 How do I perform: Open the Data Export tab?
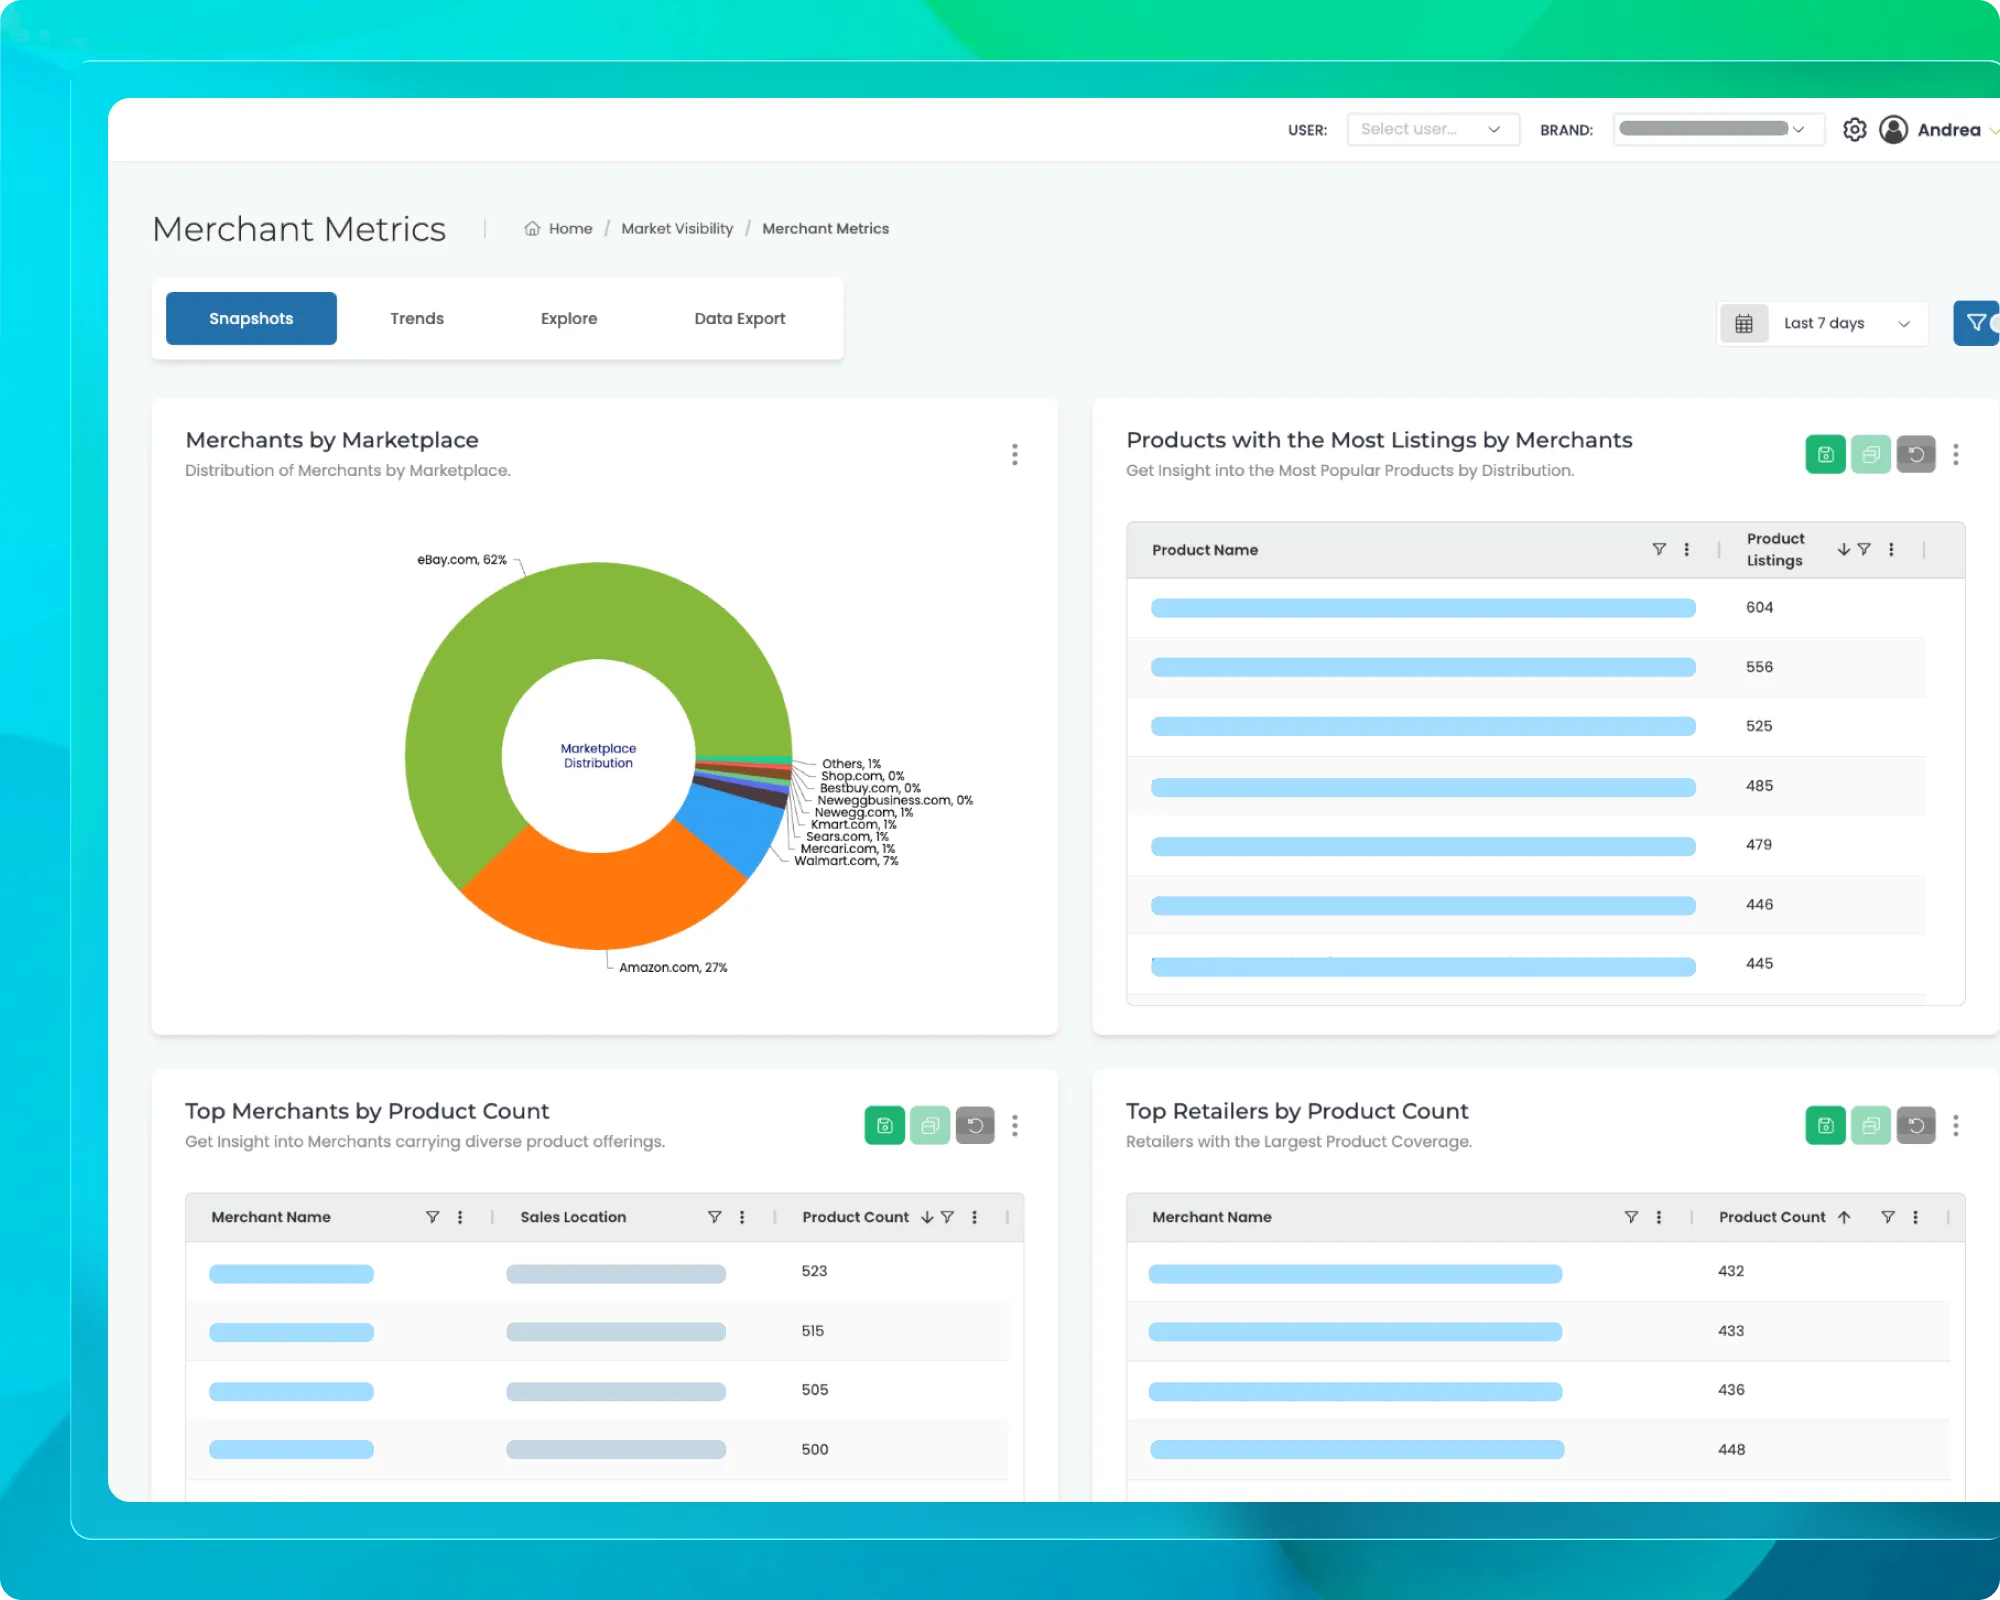pyautogui.click(x=739, y=318)
